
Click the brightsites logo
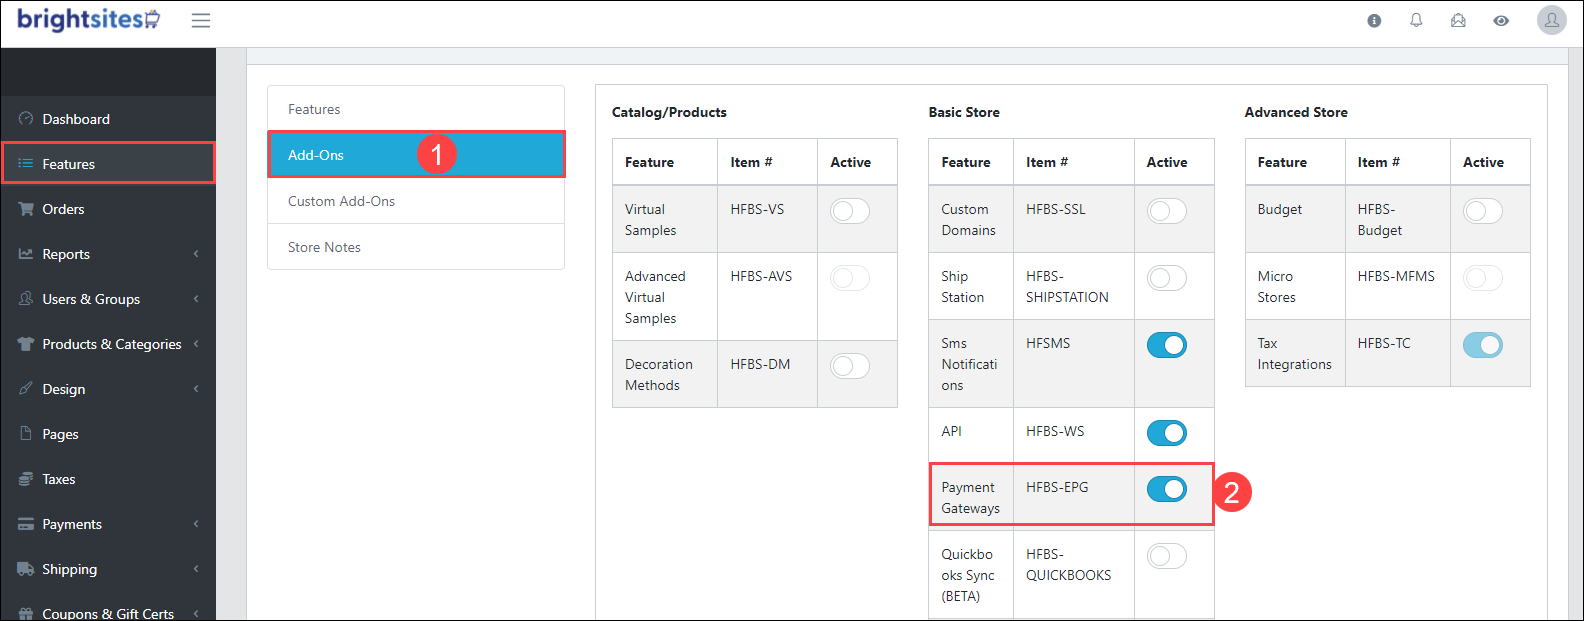[x=88, y=20]
